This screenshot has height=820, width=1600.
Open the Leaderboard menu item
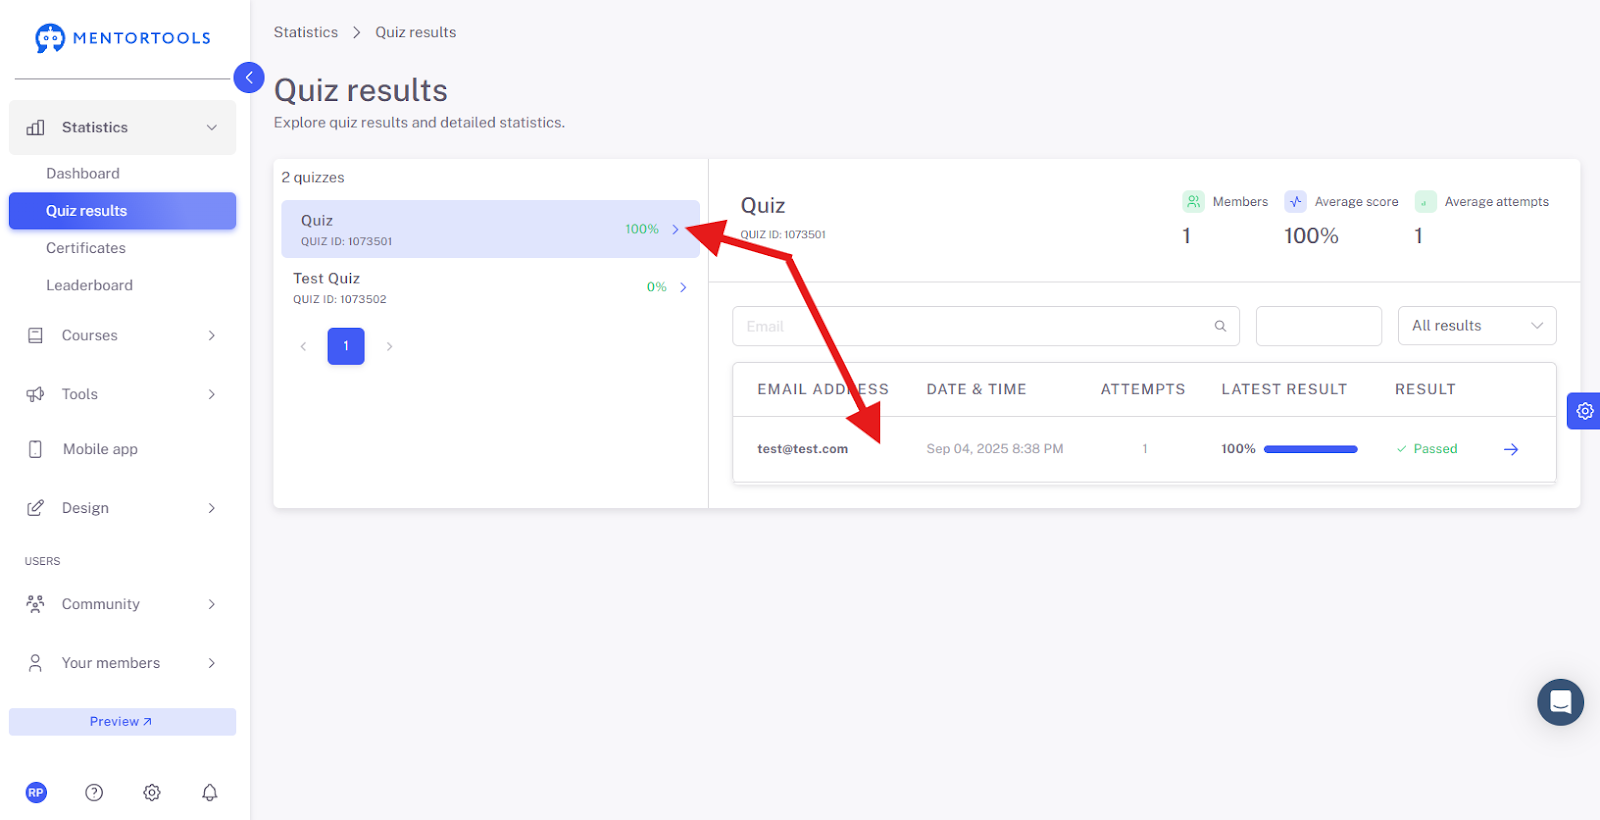pos(89,285)
